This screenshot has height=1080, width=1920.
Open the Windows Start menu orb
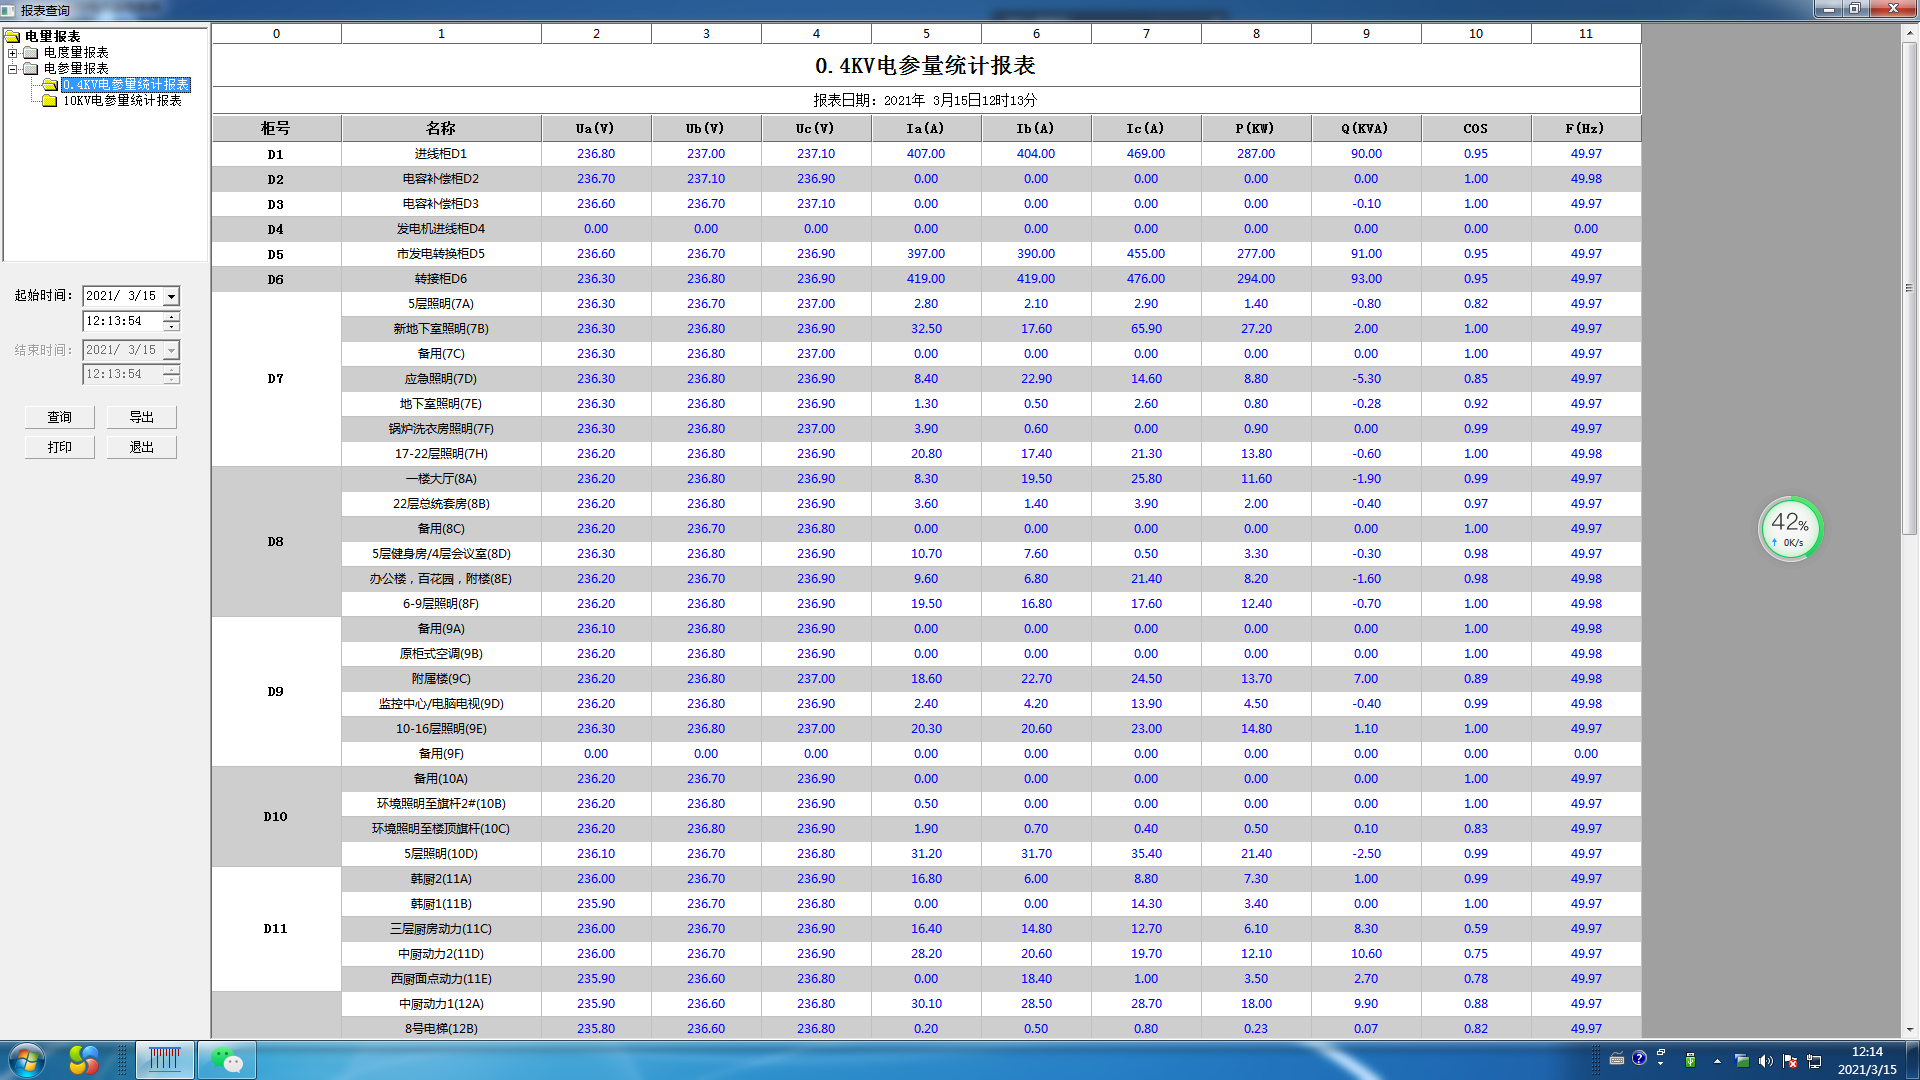(x=26, y=1060)
